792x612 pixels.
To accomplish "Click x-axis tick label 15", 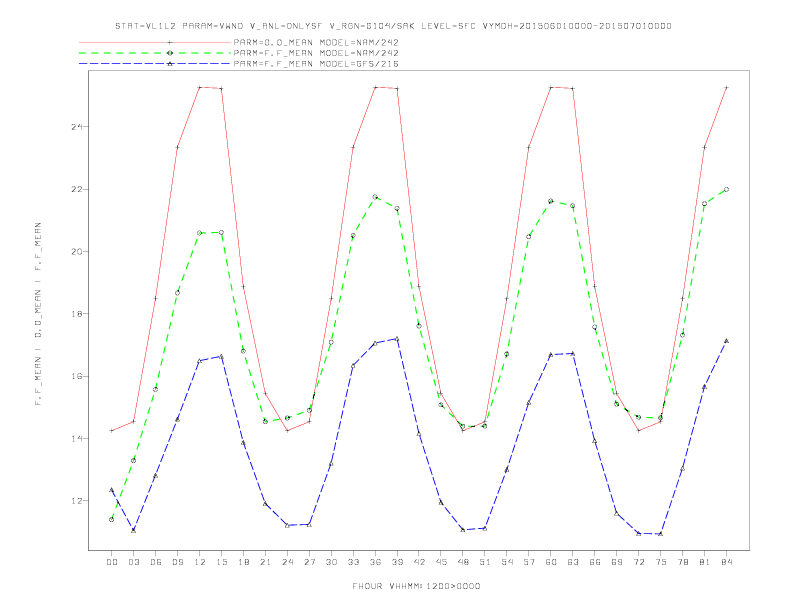I will (221, 562).
